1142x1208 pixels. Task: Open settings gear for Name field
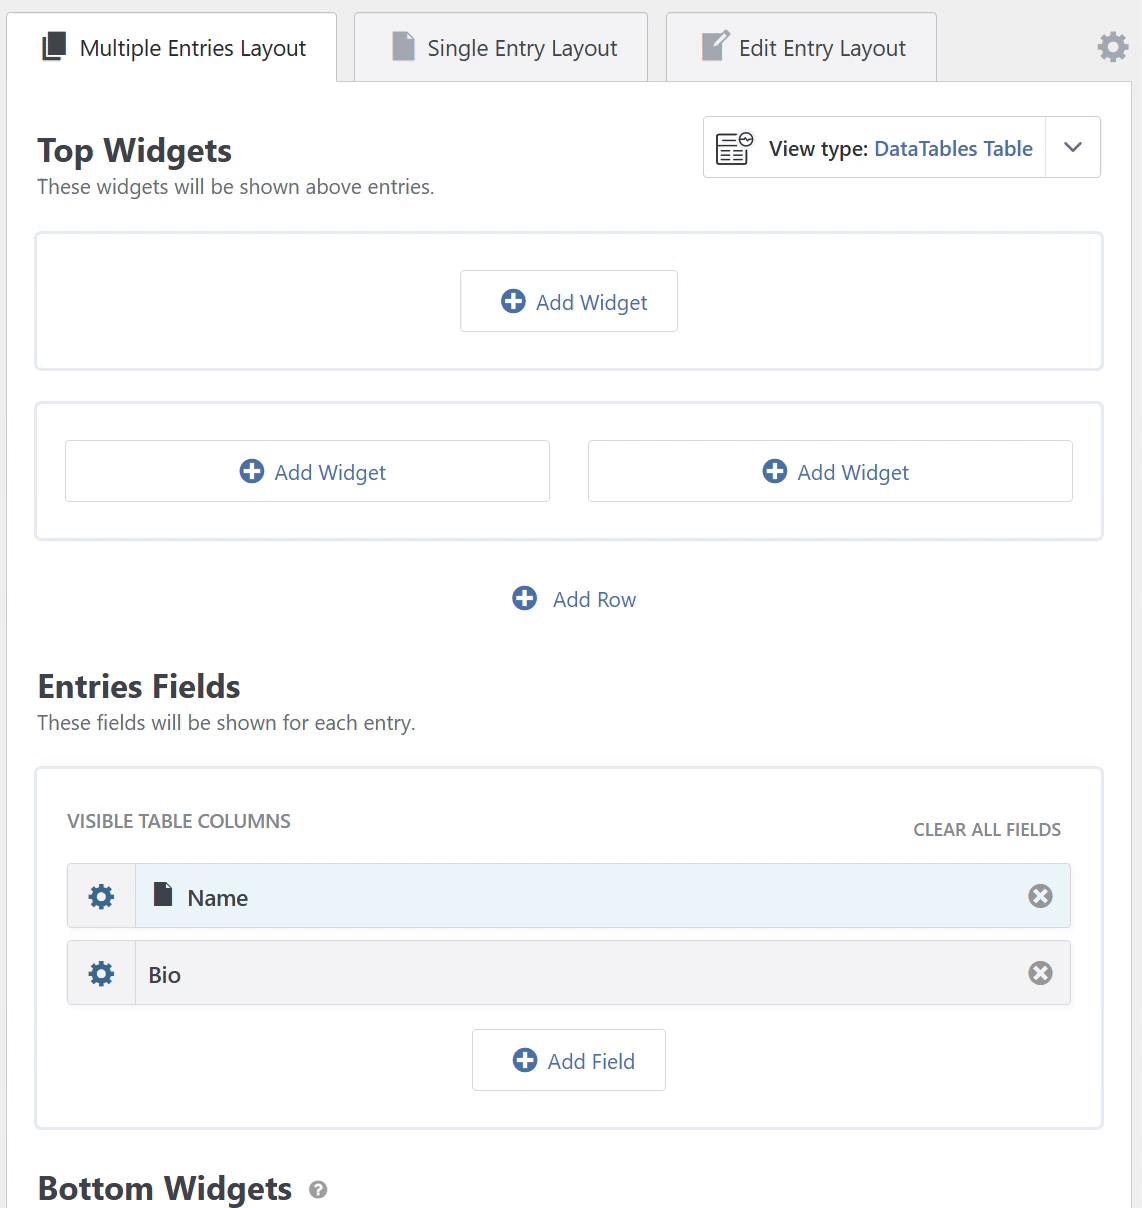pyautogui.click(x=102, y=896)
